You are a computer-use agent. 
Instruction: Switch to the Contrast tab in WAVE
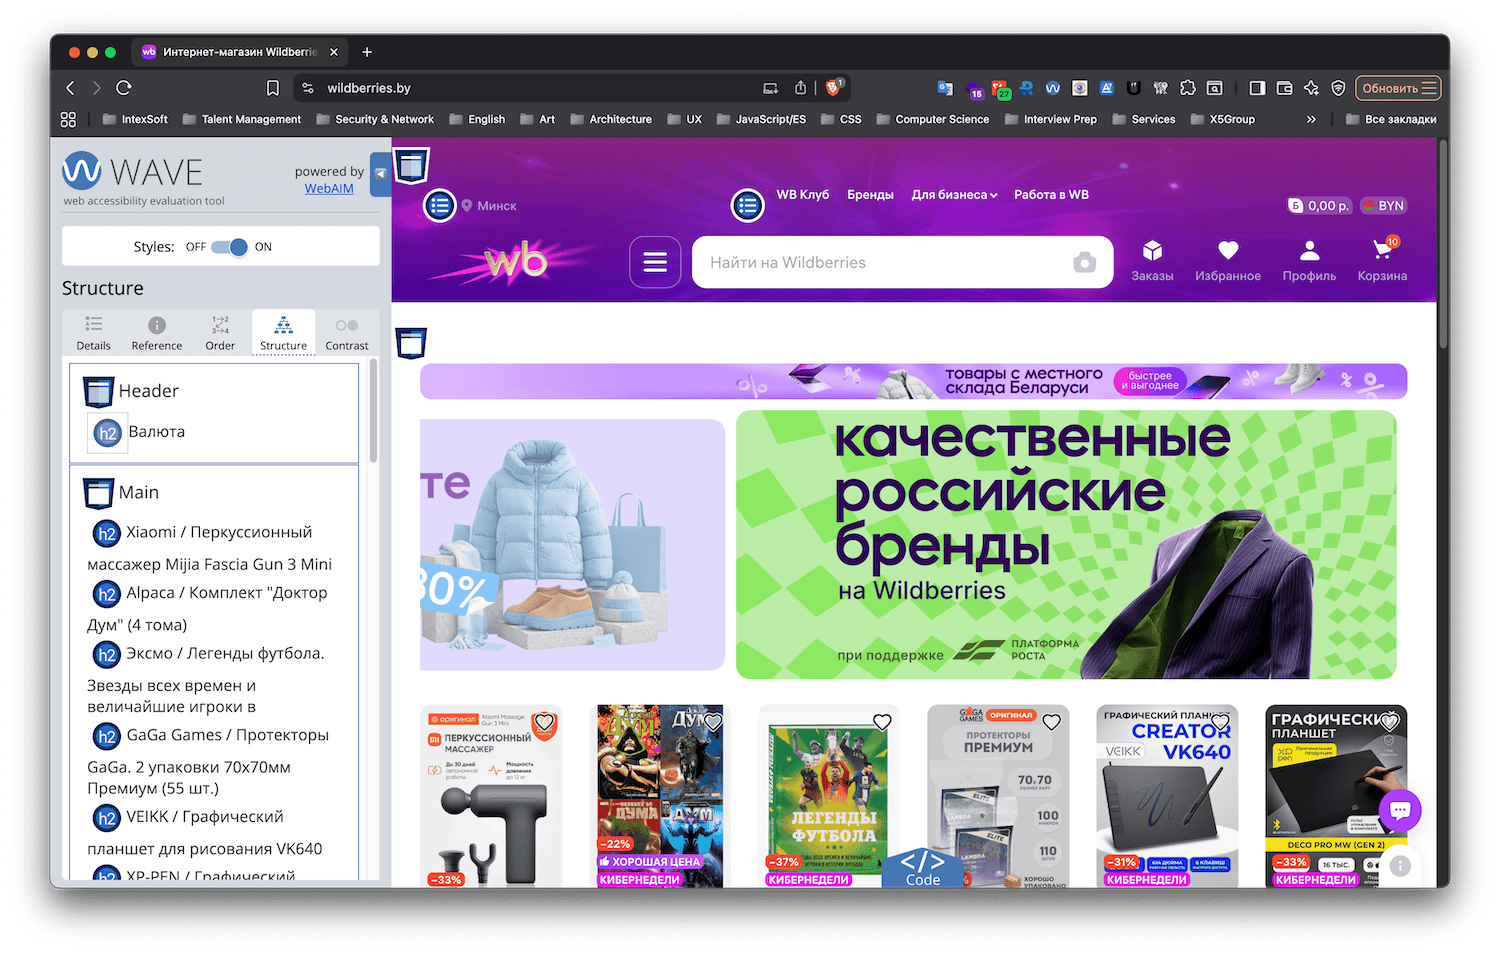click(x=347, y=332)
